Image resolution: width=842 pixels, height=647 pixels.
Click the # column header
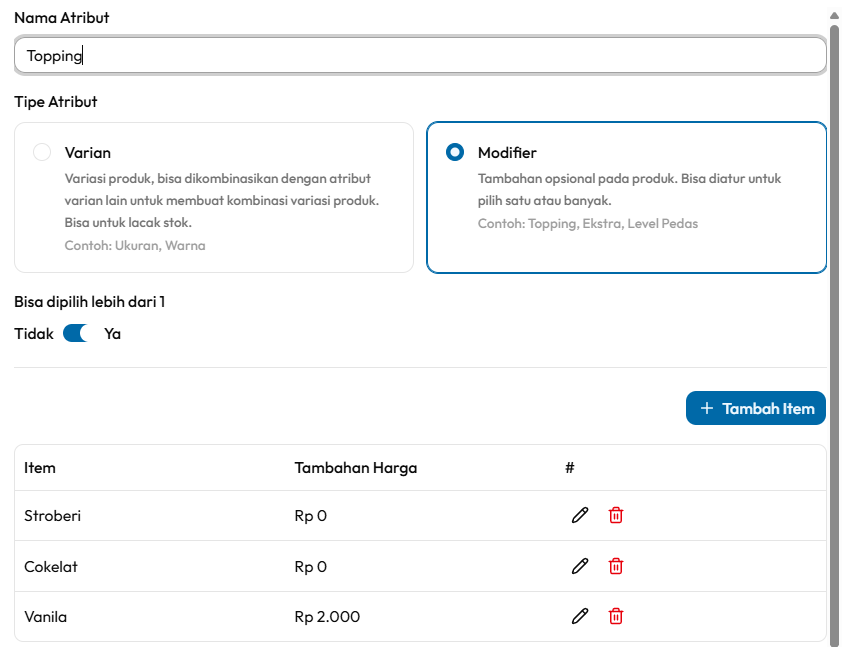[570, 468]
